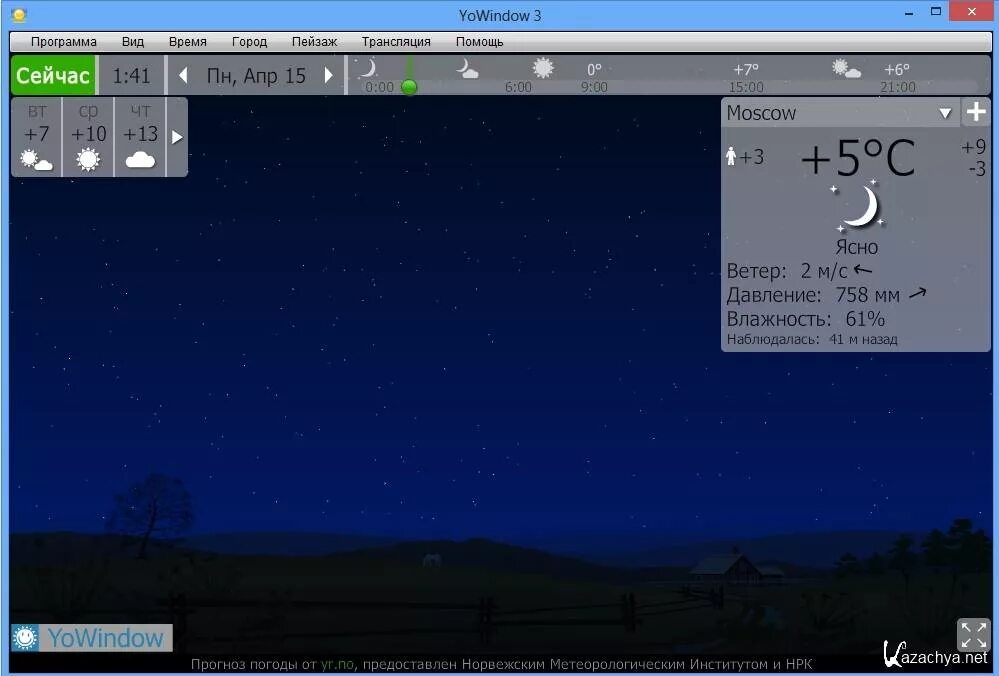The image size is (999, 676).
Task: Click the +5°C current temperature
Action: (858, 157)
